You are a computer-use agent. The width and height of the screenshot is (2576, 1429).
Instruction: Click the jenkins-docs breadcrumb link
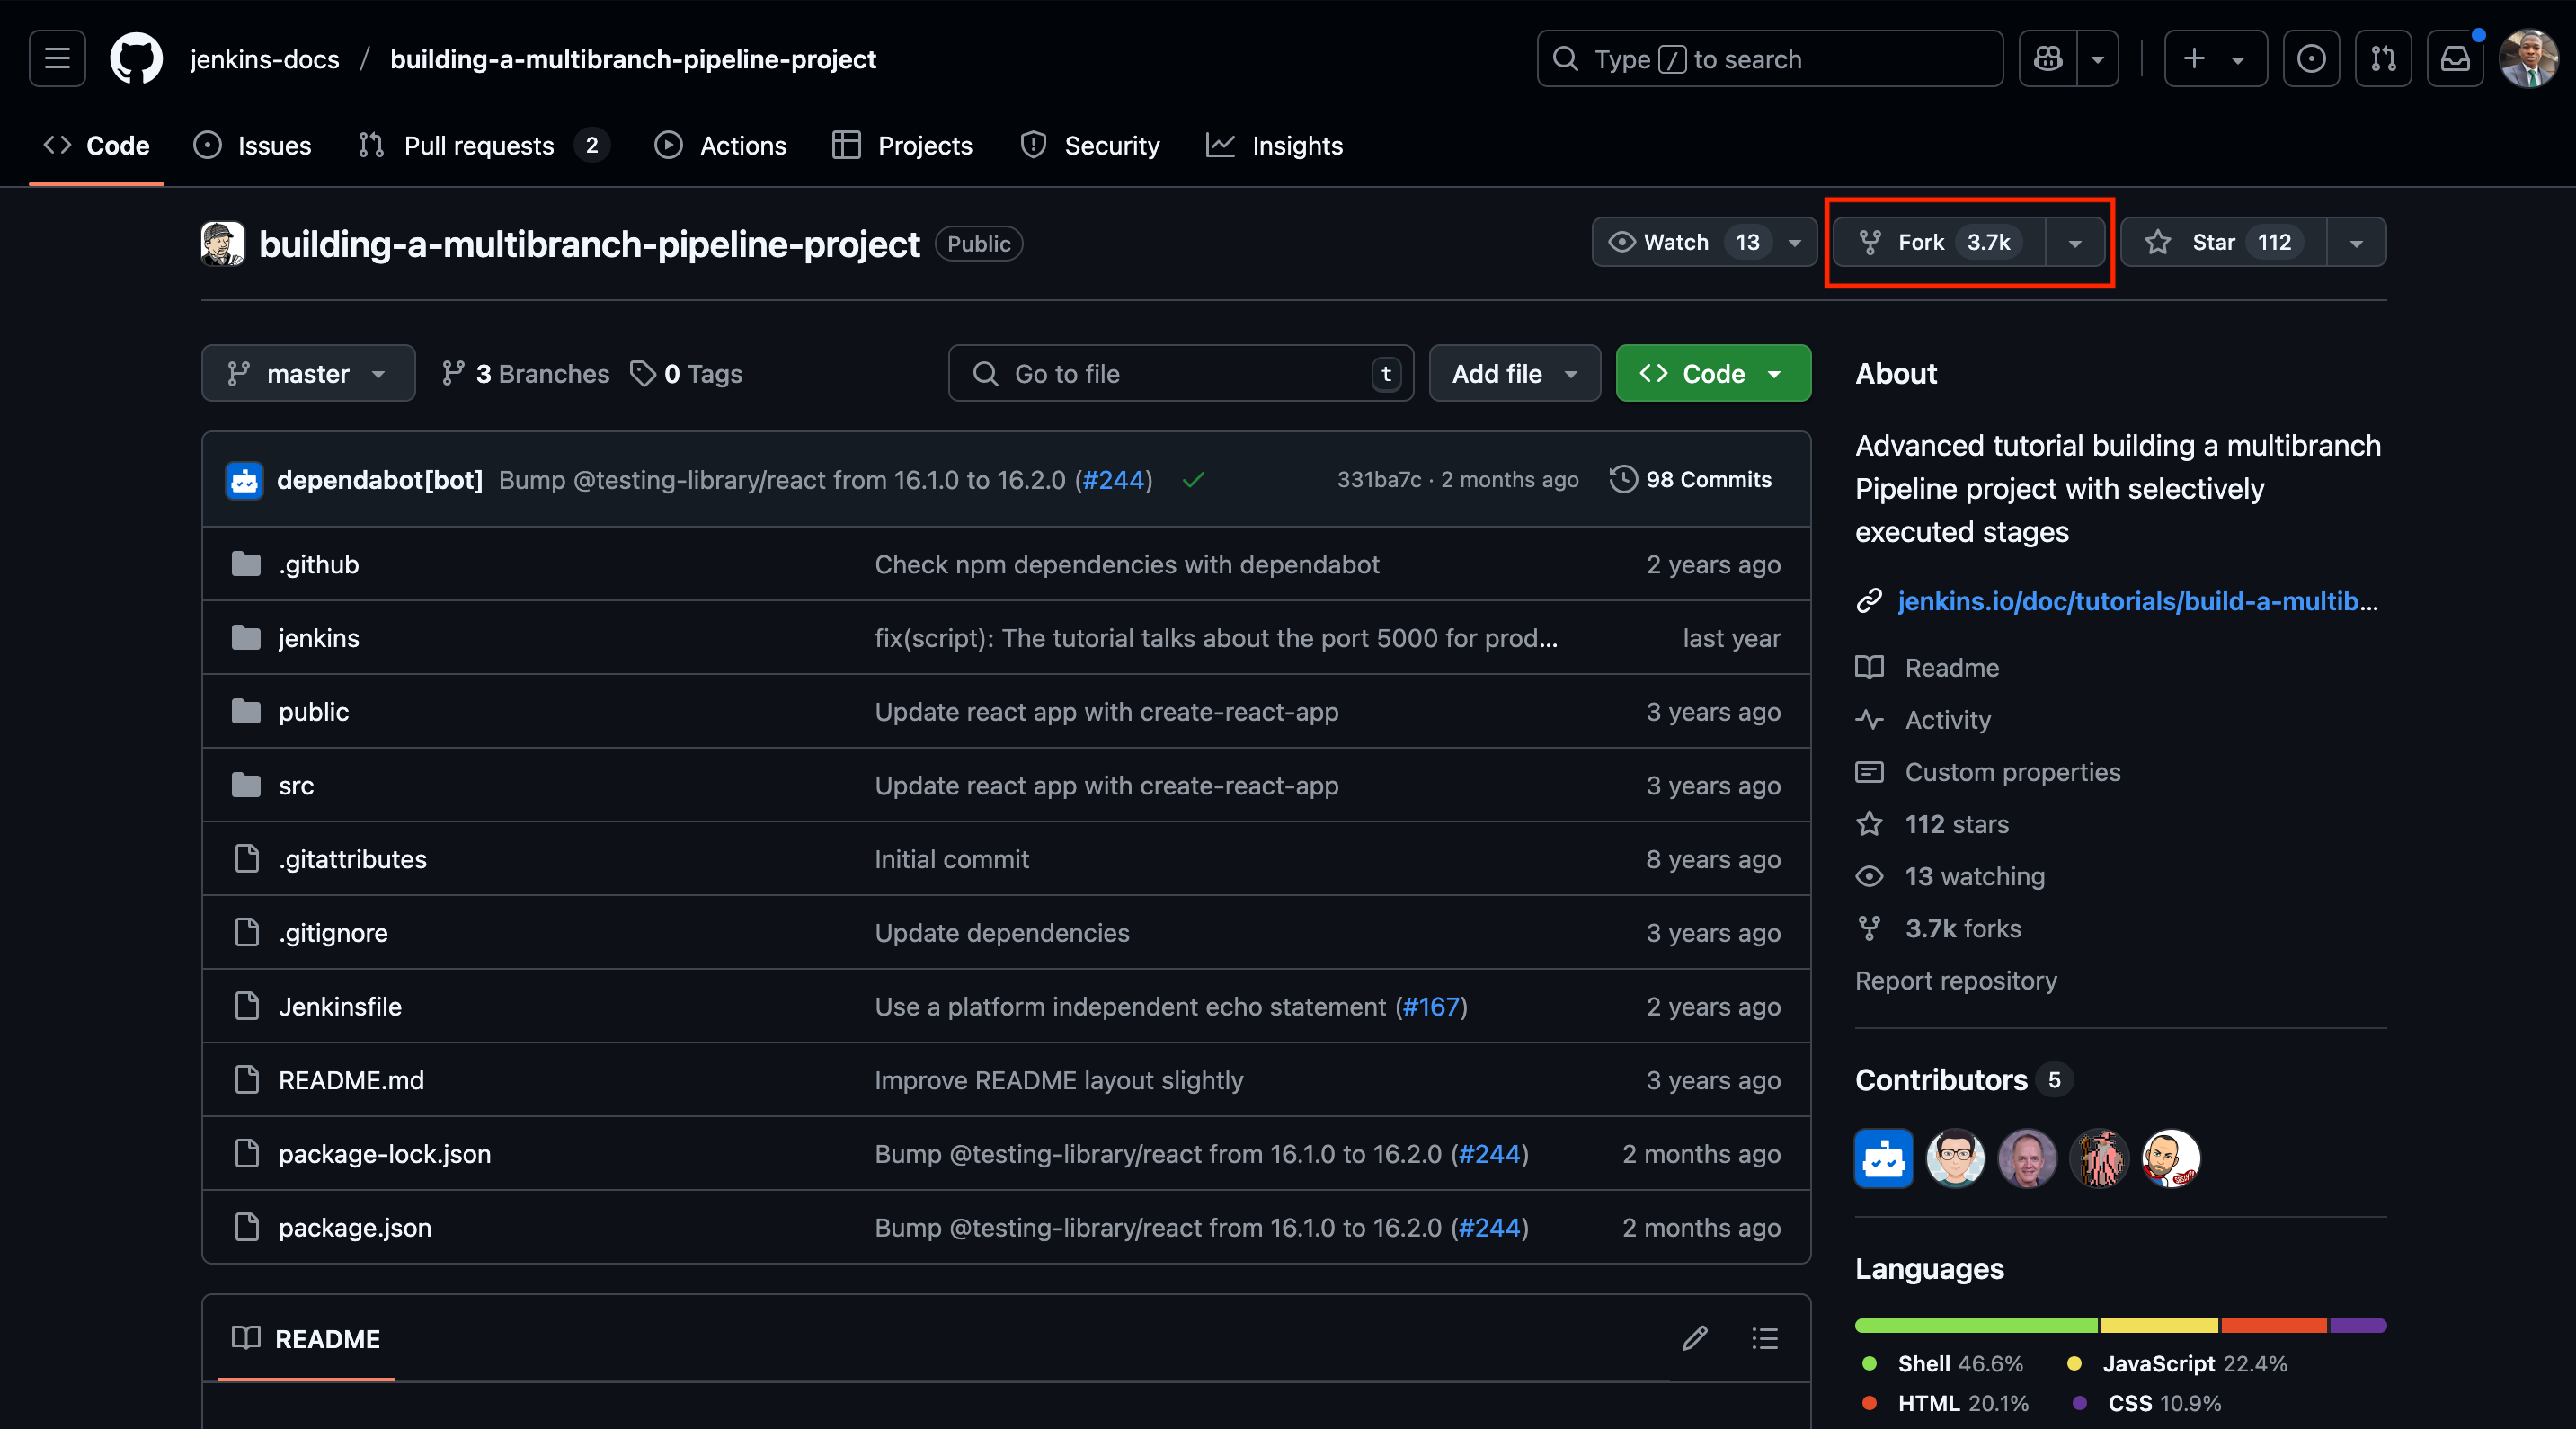[265, 59]
